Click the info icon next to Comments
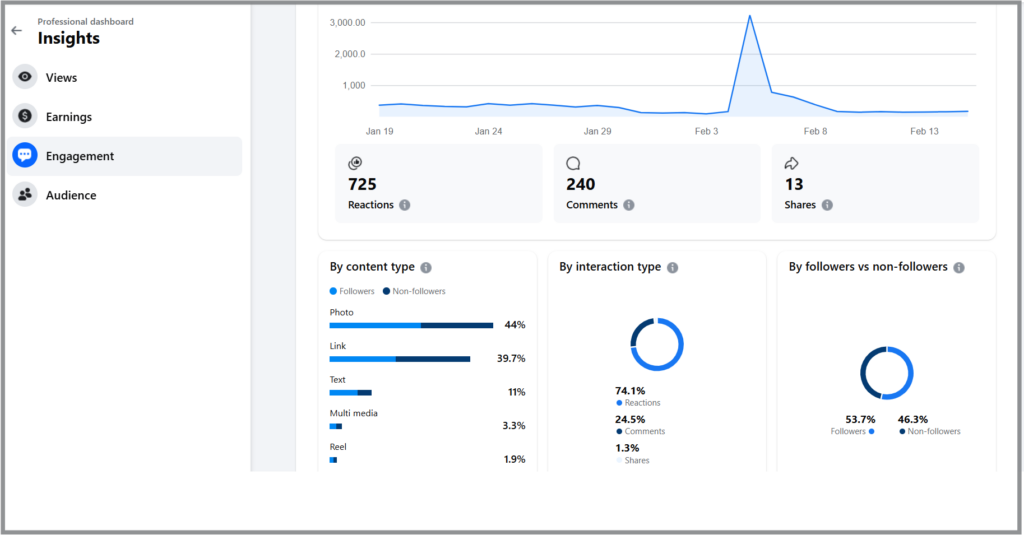This screenshot has width=1024, height=535. (628, 205)
